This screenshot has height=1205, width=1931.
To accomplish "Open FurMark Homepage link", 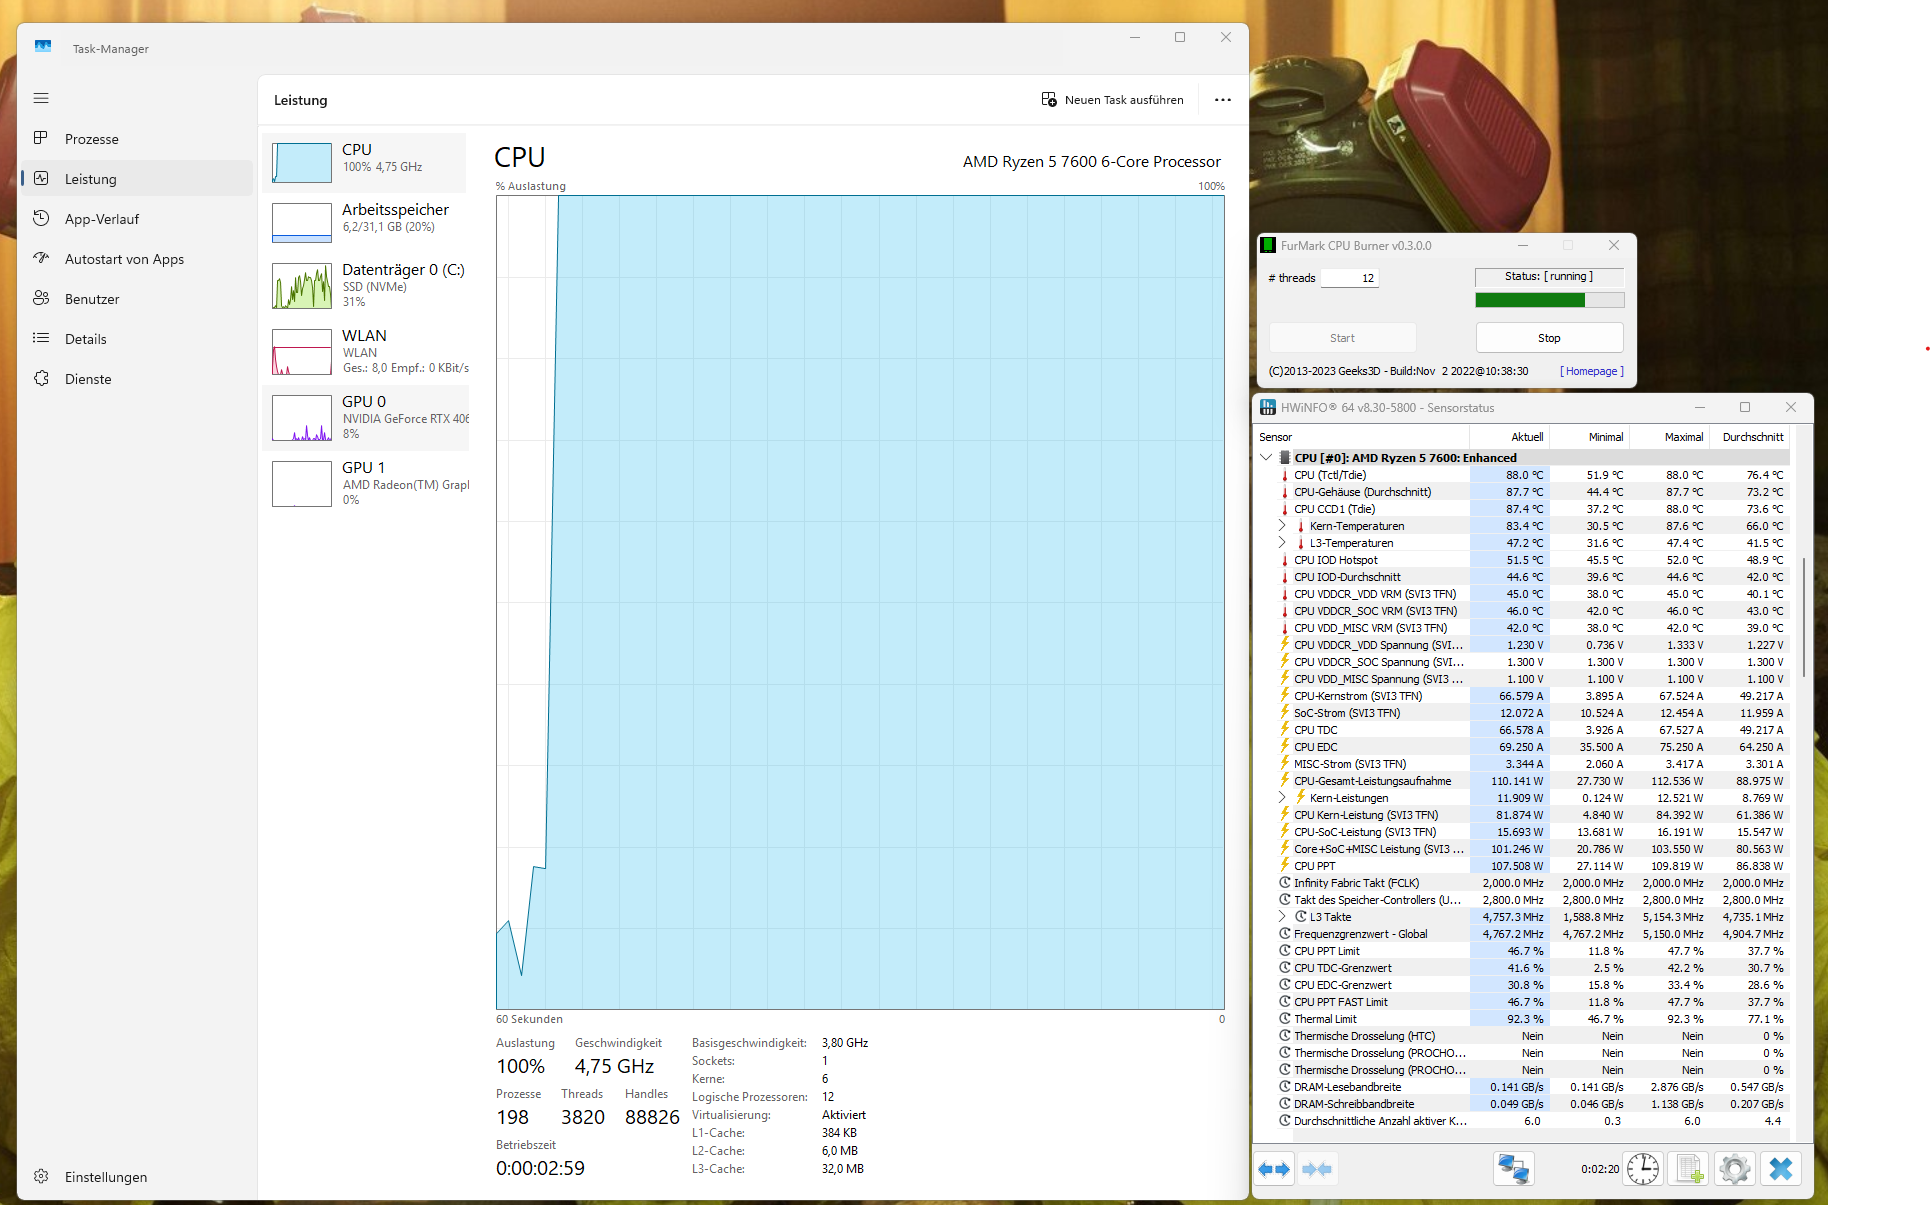I will tap(1591, 371).
